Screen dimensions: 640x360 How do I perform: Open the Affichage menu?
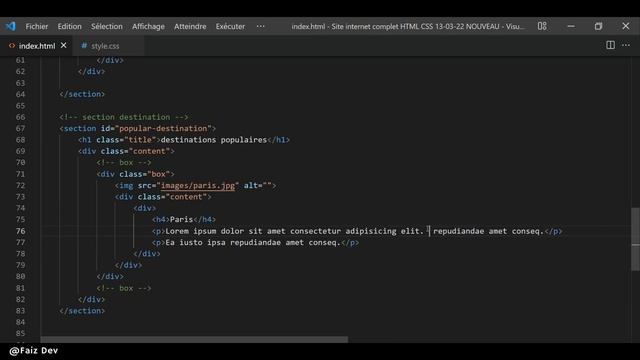[x=148, y=26]
